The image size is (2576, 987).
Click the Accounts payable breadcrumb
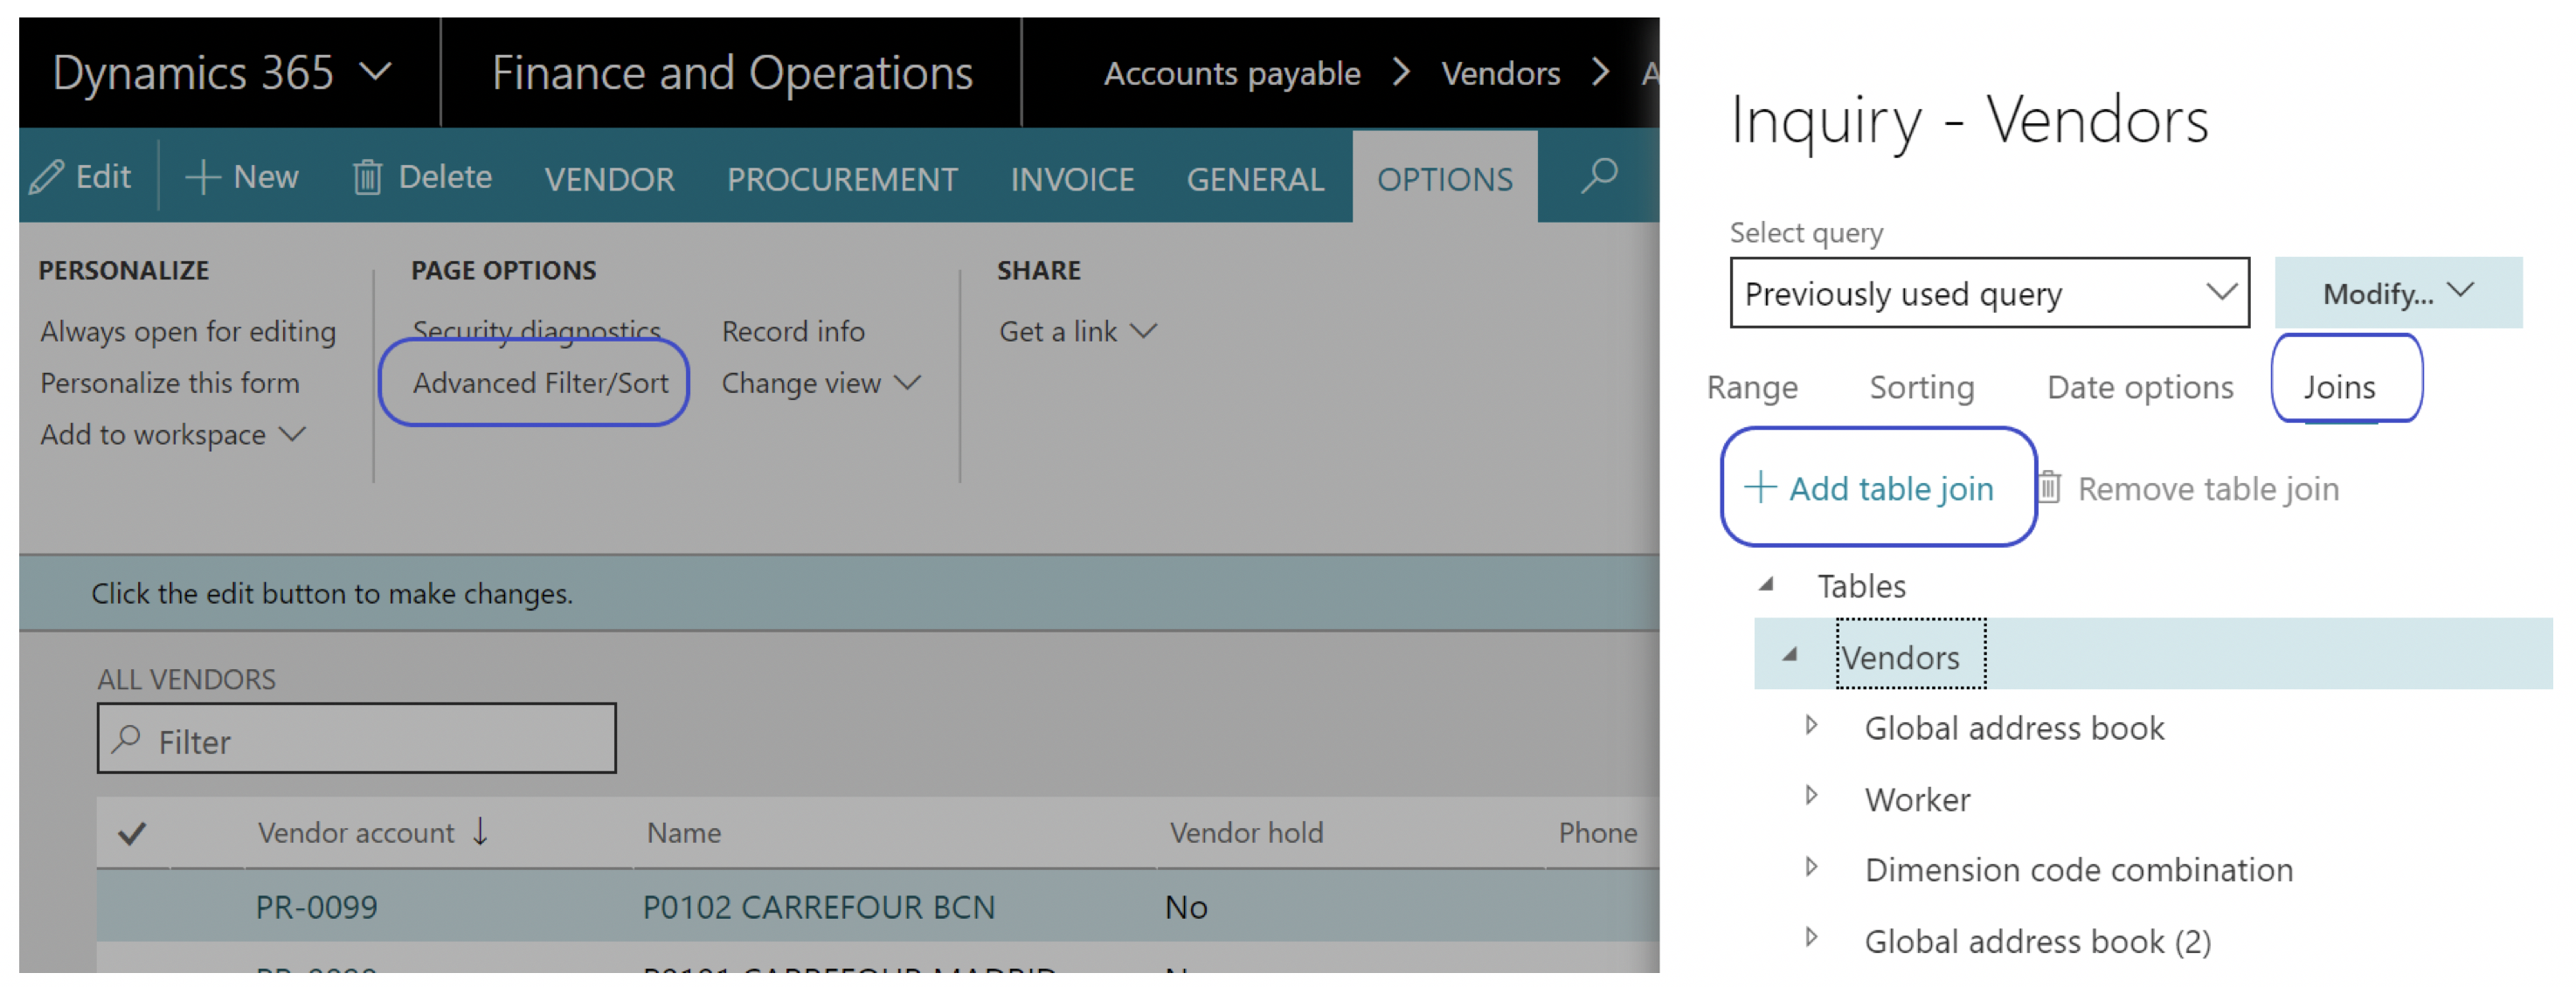pos(1231,73)
